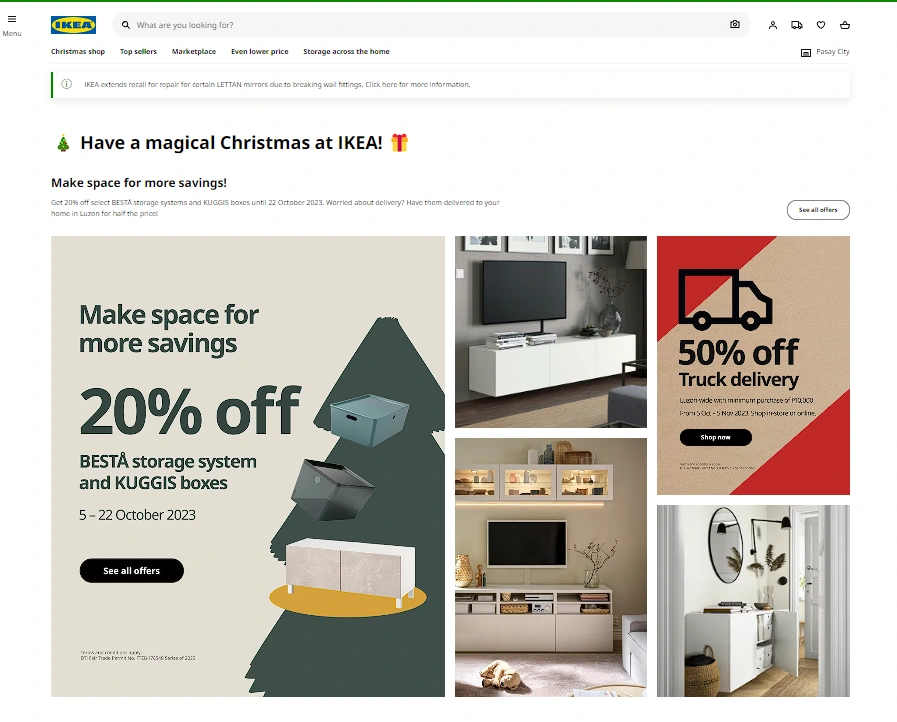Open the LETTAN mirrors recall notice link

coord(277,84)
